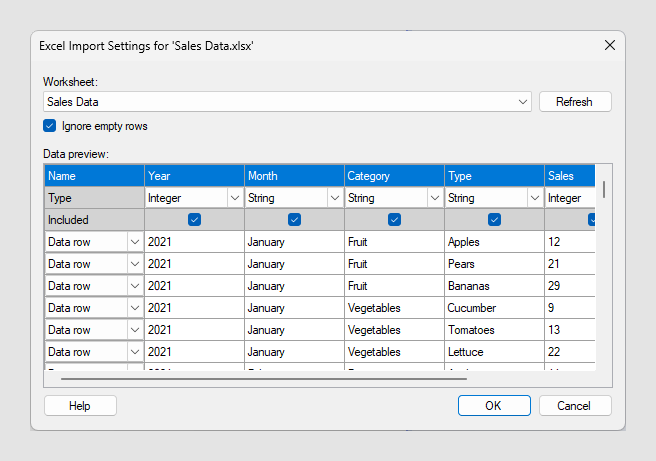Select the Year column header
Viewport: 656px width, 461px height.
coord(194,176)
